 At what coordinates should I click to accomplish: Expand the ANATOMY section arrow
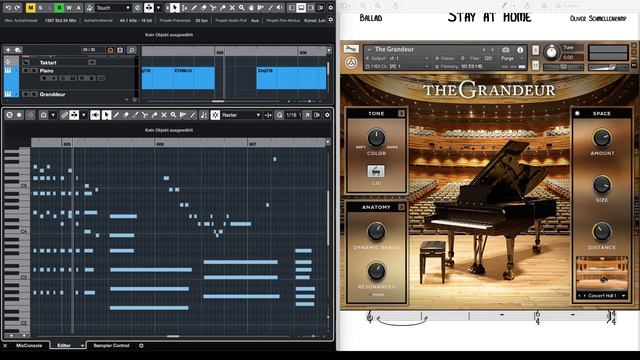[401, 207]
